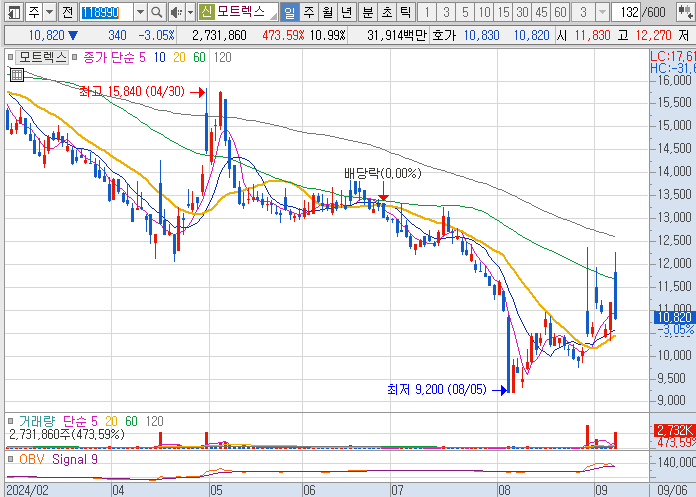Click the ask price 10,830
The width and height of the screenshot is (696, 497).
click(482, 35)
